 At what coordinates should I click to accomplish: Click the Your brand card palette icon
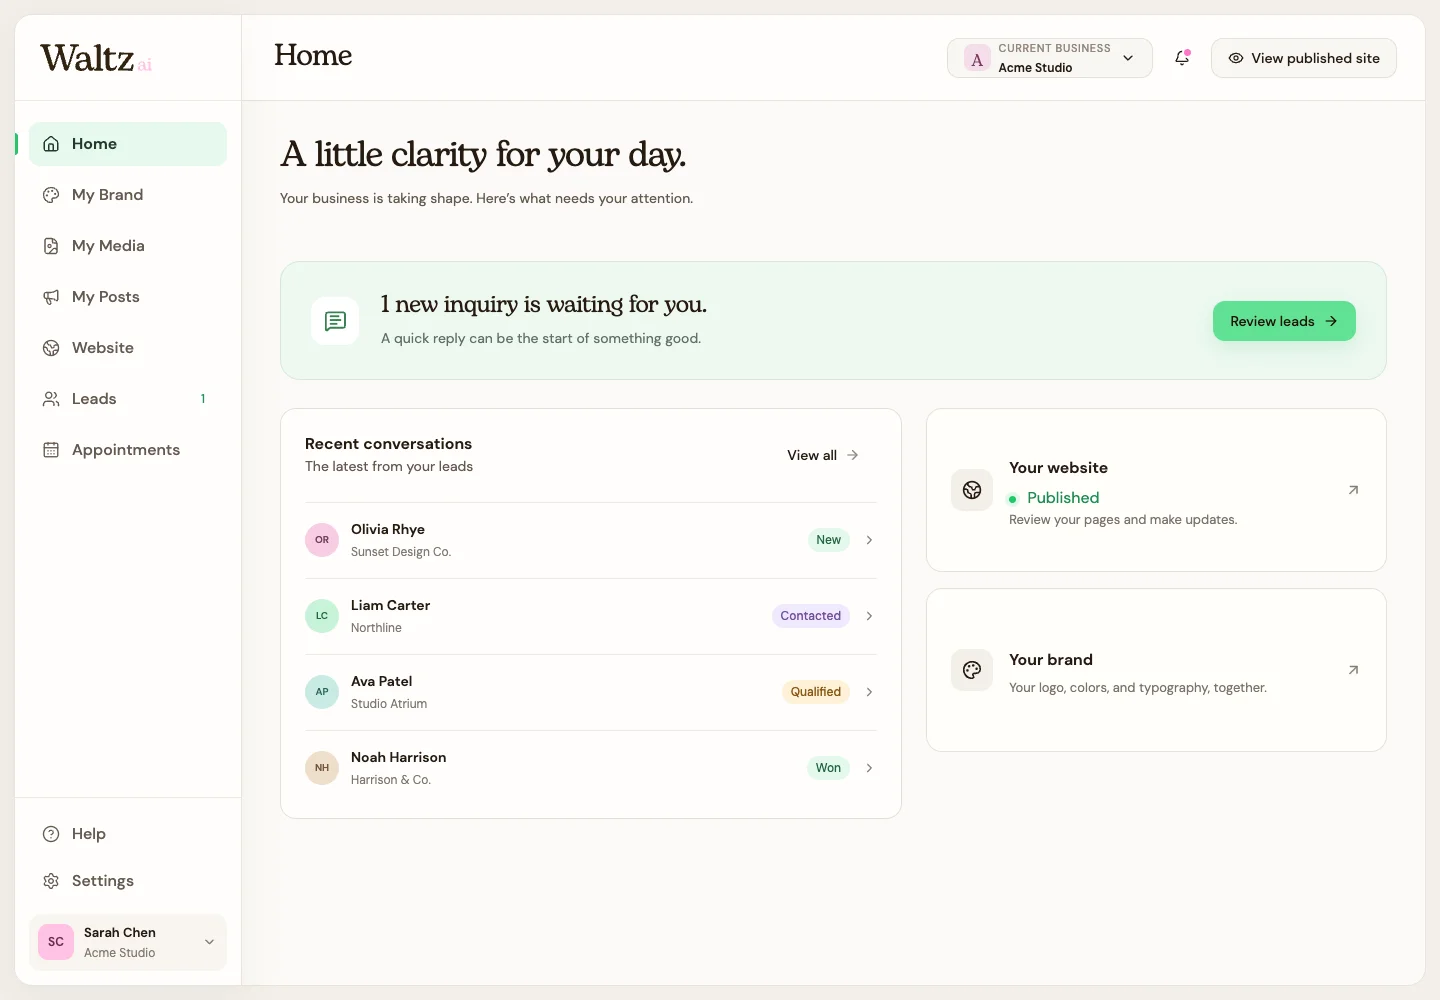(972, 670)
